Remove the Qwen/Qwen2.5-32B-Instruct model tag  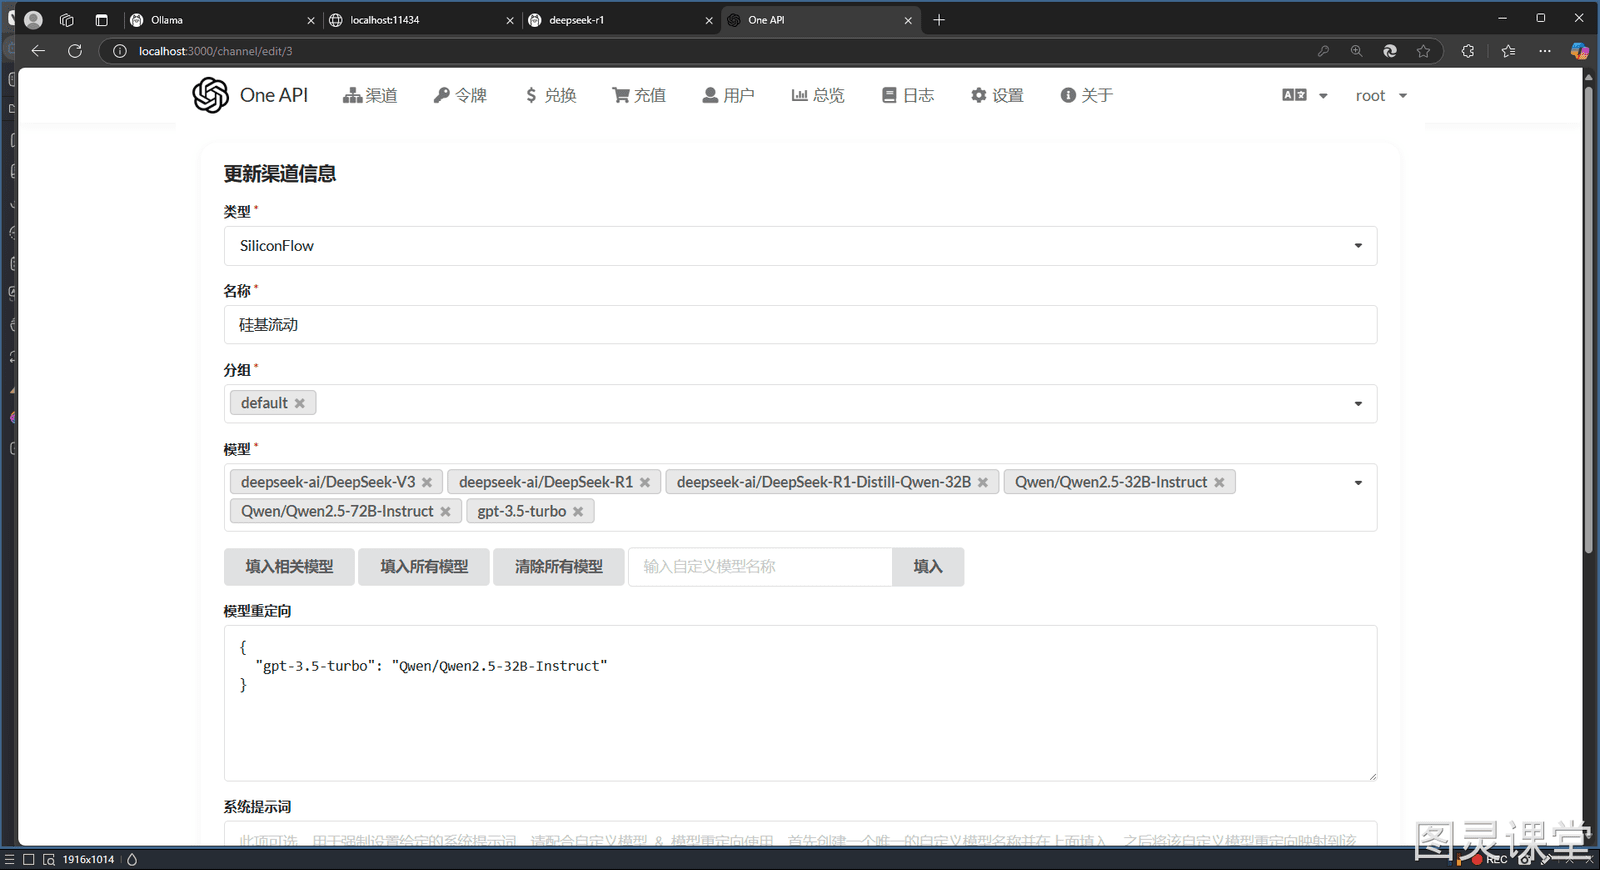click(1219, 483)
